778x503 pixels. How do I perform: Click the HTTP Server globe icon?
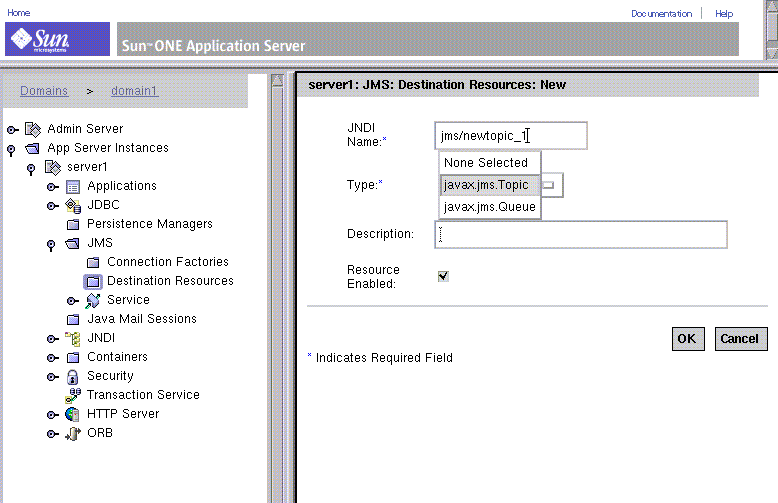click(x=72, y=414)
